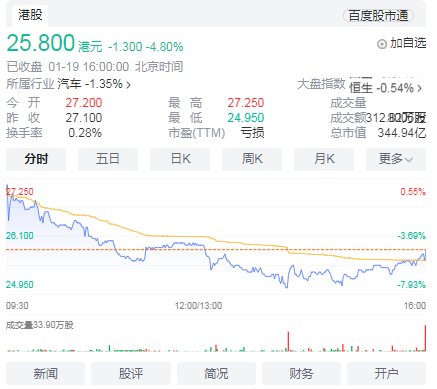Viewport: 437px width, 389px height.
Task: Click the 今开 value 27.200
Action: point(84,103)
